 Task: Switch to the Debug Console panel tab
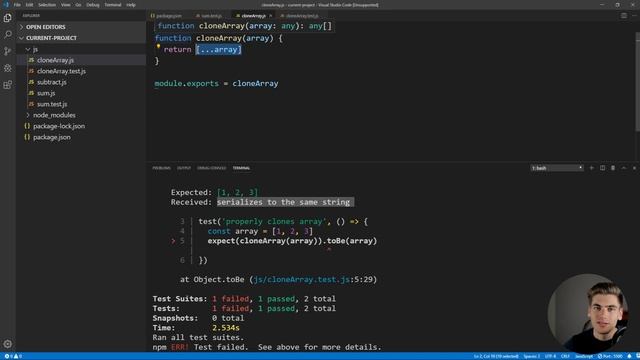(211, 168)
